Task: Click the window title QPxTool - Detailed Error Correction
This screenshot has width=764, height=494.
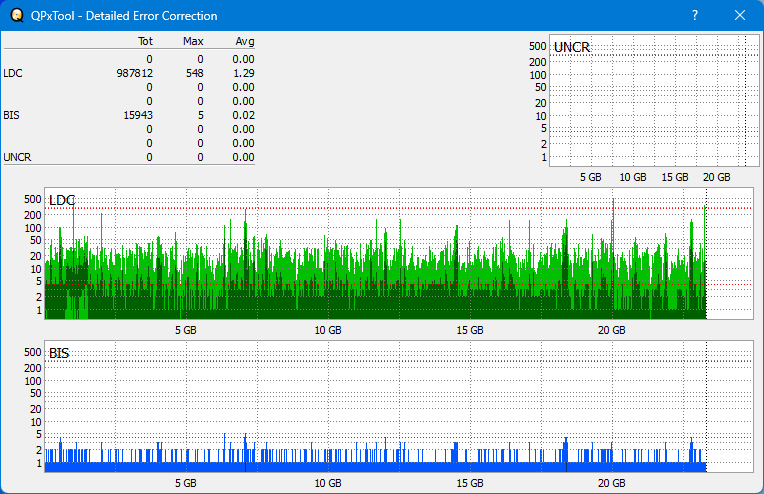Action: tap(124, 16)
